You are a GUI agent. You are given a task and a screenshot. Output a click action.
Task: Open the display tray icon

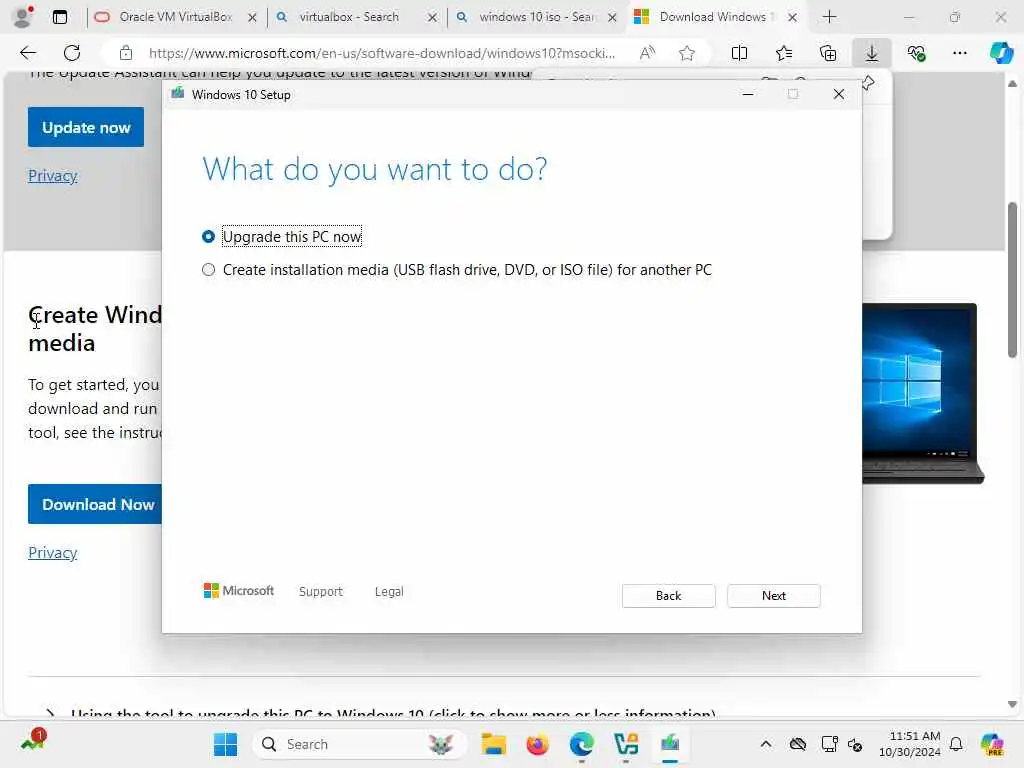pyautogui.click(x=829, y=744)
